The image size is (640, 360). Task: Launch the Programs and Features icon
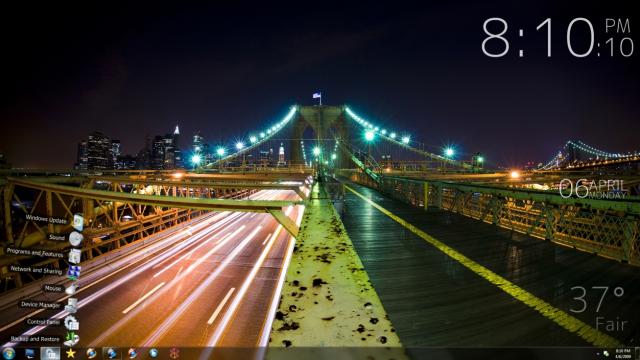(74, 256)
